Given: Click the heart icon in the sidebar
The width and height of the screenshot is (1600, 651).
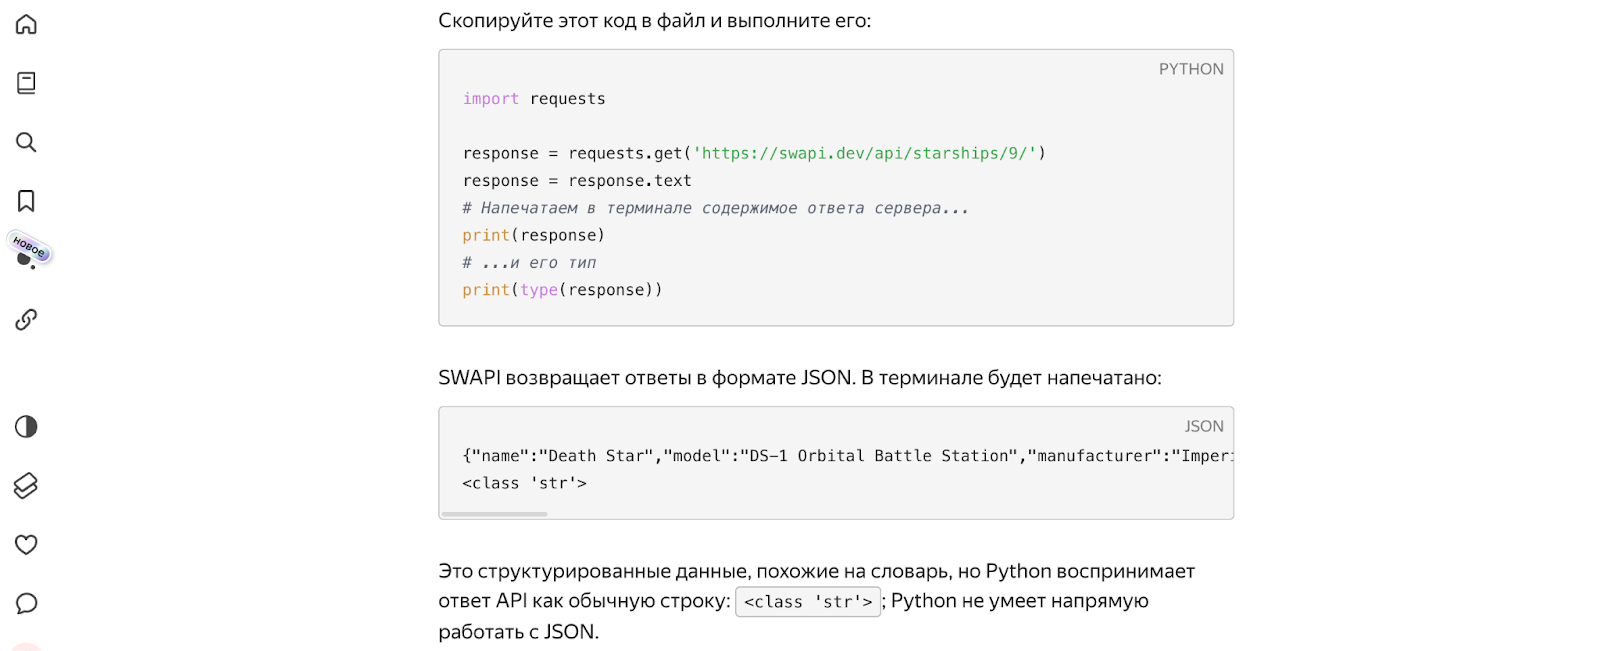Looking at the screenshot, I should [x=26, y=545].
